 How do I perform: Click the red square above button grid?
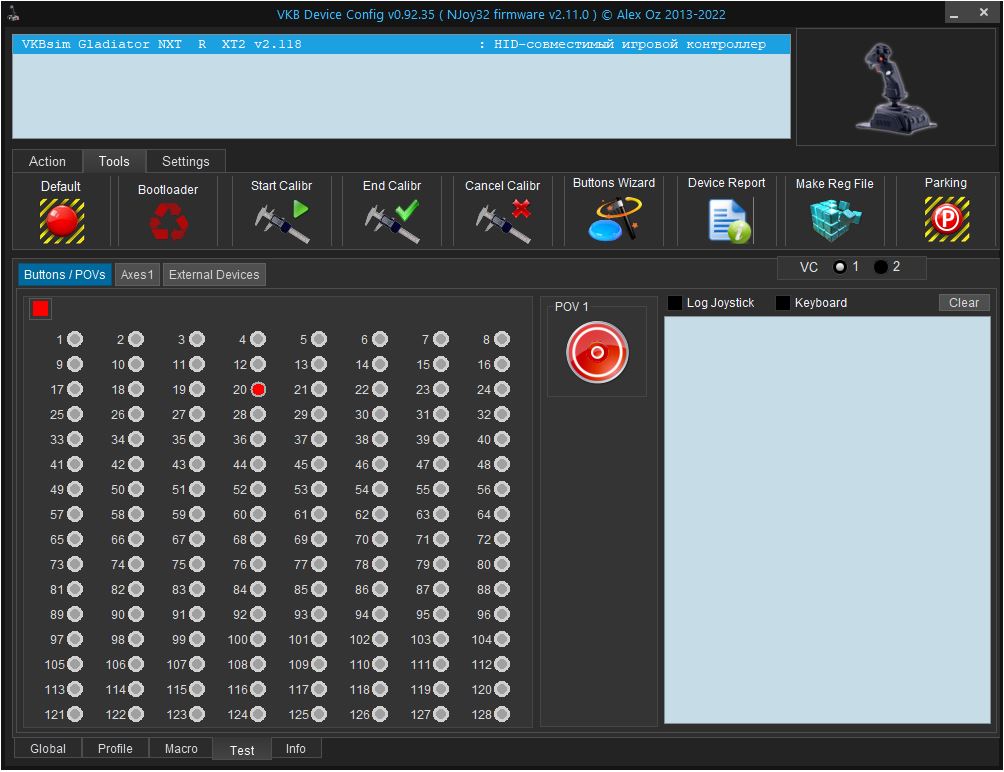point(40,309)
